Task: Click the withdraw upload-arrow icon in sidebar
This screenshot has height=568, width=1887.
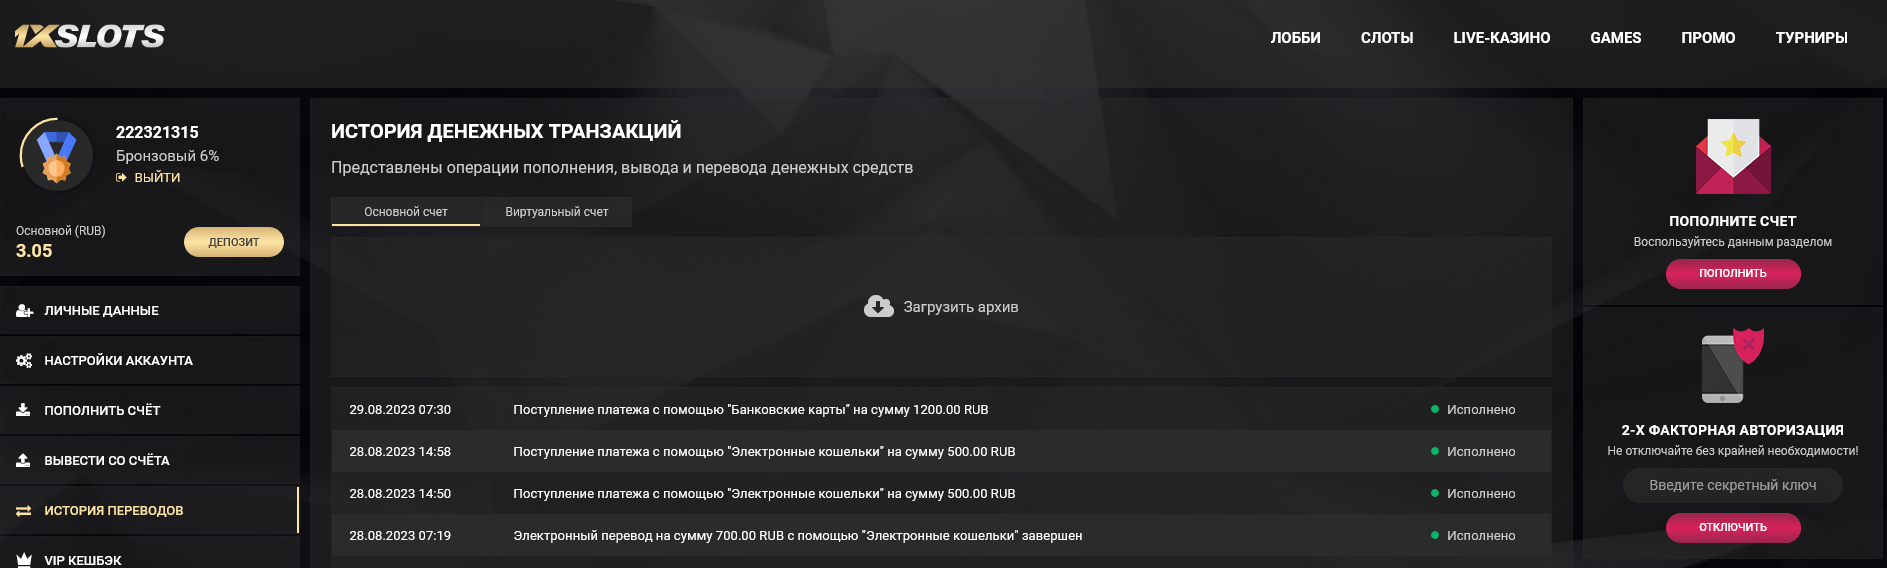Action: [x=24, y=460]
